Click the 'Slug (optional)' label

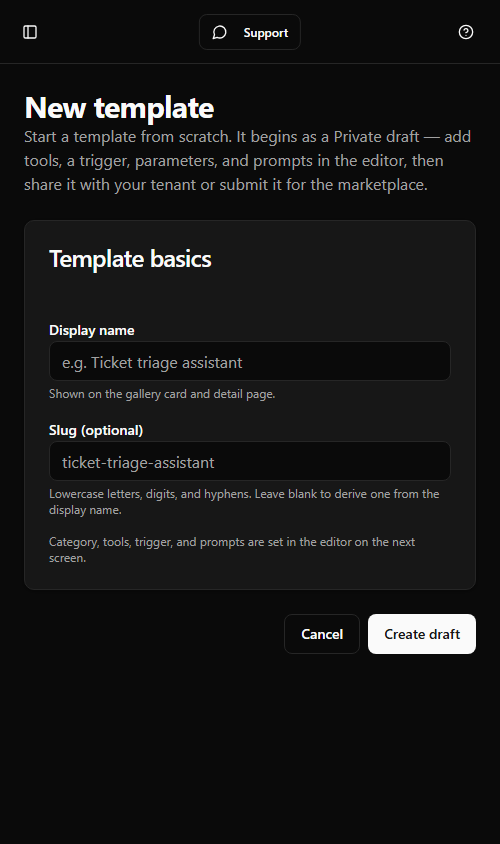(x=96, y=431)
